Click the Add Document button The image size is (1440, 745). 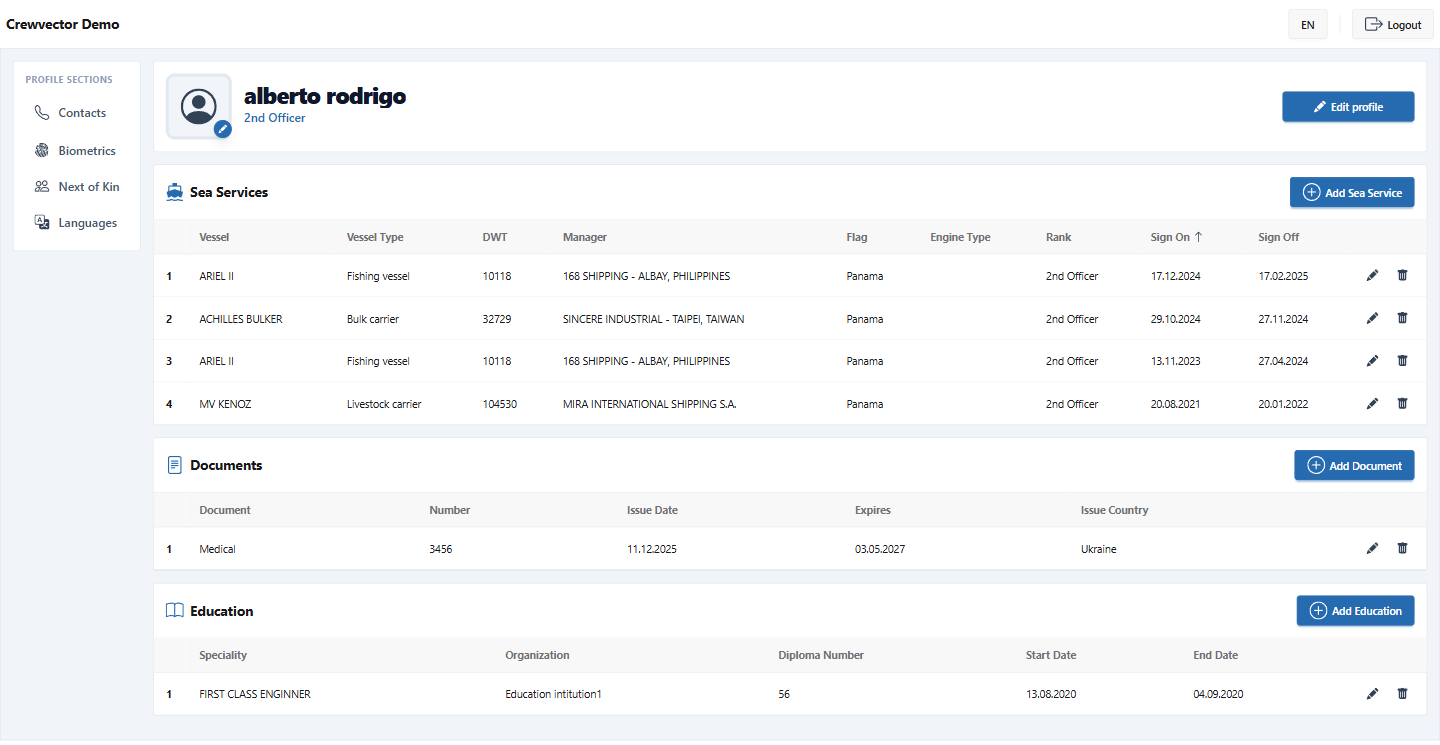click(1354, 465)
